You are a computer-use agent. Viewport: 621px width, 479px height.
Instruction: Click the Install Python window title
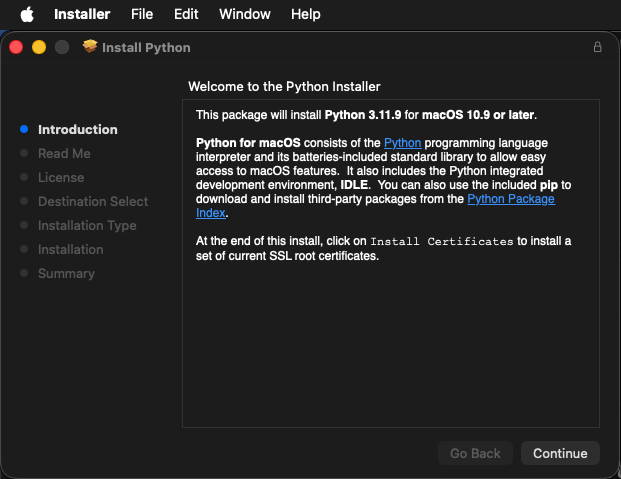tap(146, 48)
